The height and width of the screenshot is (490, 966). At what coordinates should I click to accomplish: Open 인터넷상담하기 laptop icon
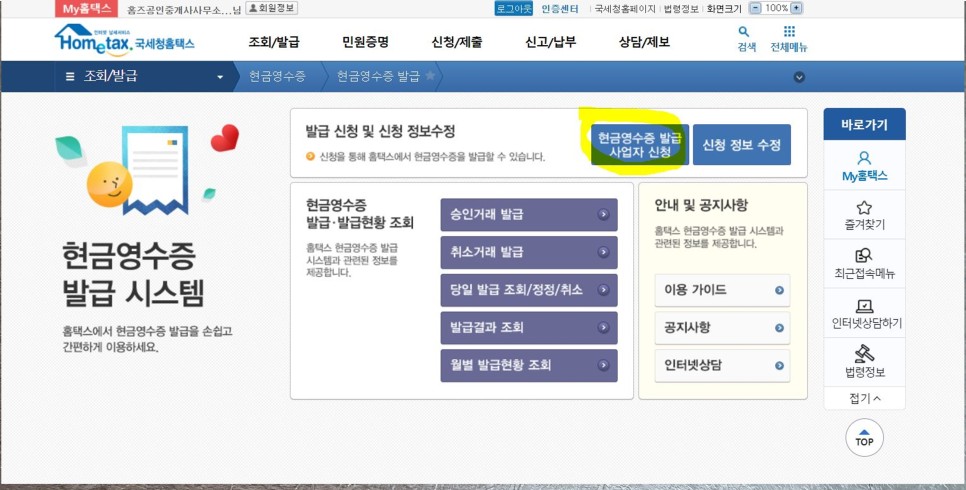pos(864,306)
